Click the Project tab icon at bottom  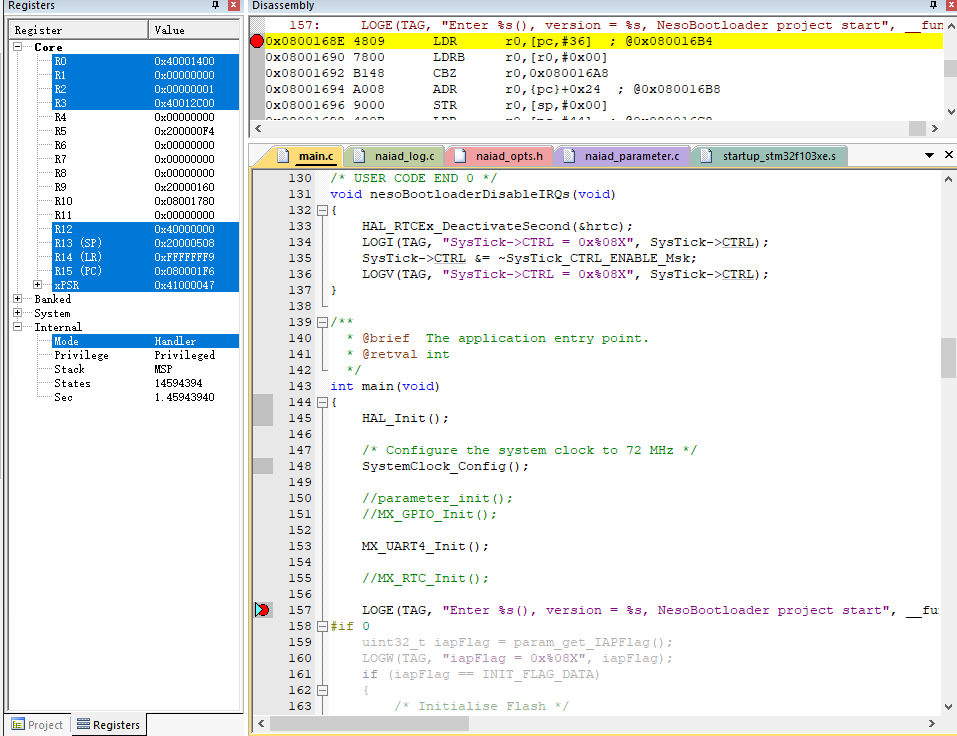pyautogui.click(x=17, y=725)
